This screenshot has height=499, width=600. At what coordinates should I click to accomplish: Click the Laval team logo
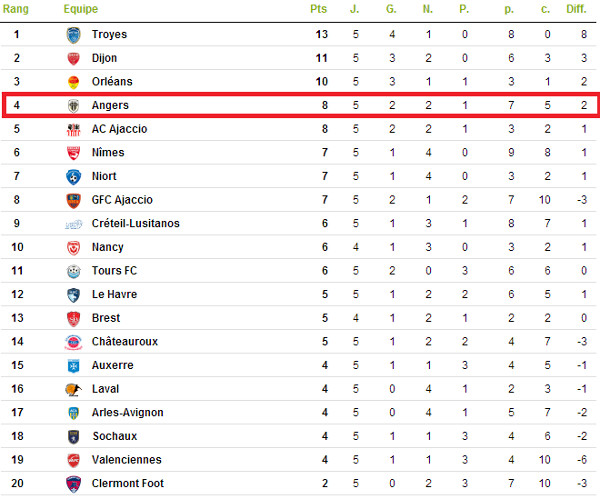[x=73, y=389]
